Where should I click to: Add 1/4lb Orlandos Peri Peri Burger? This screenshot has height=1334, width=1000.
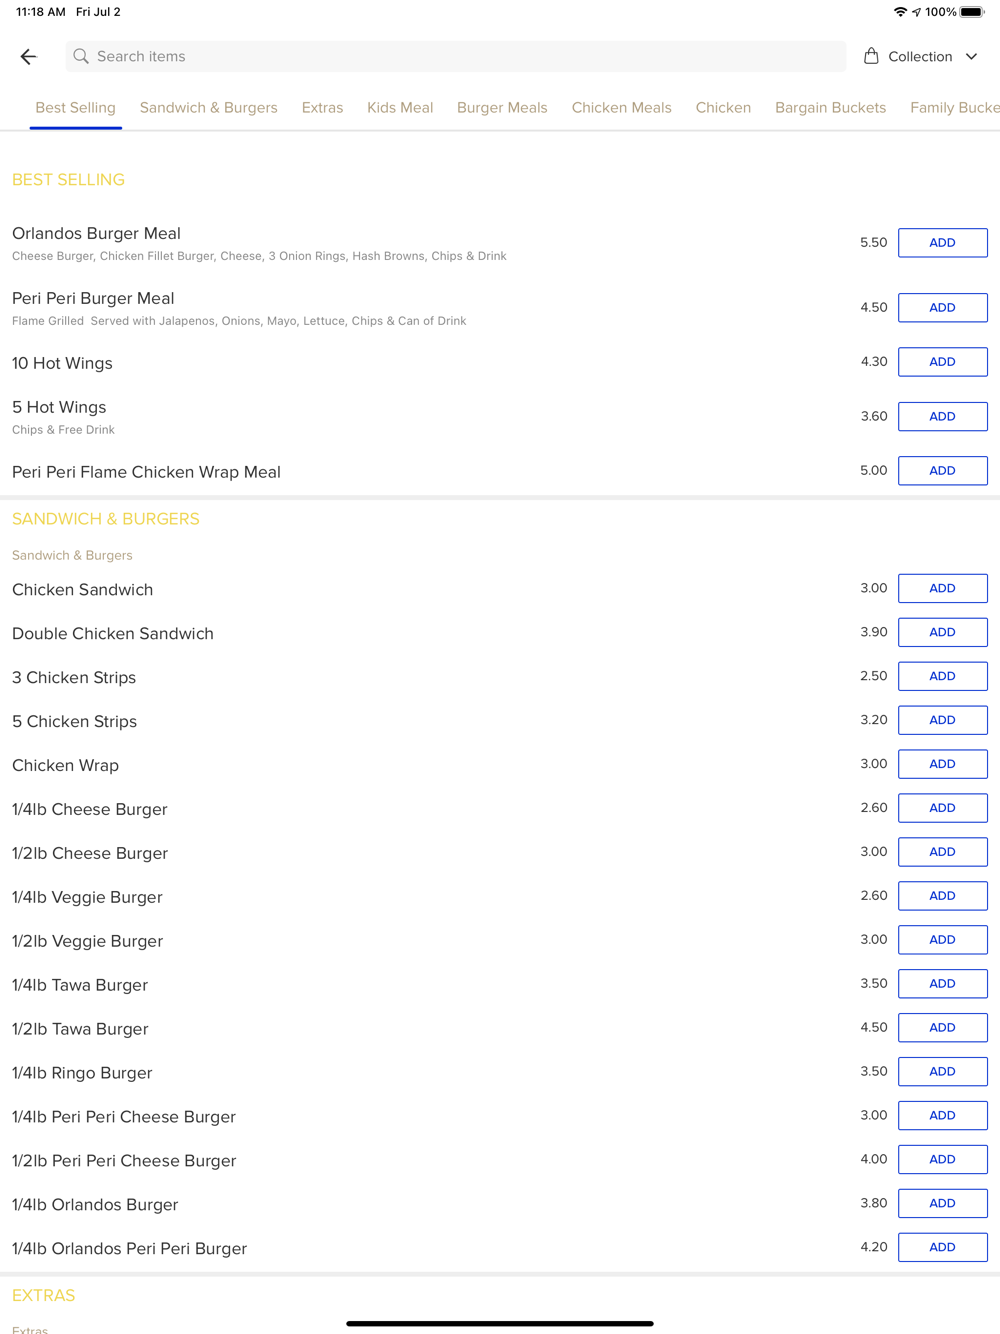coord(942,1248)
